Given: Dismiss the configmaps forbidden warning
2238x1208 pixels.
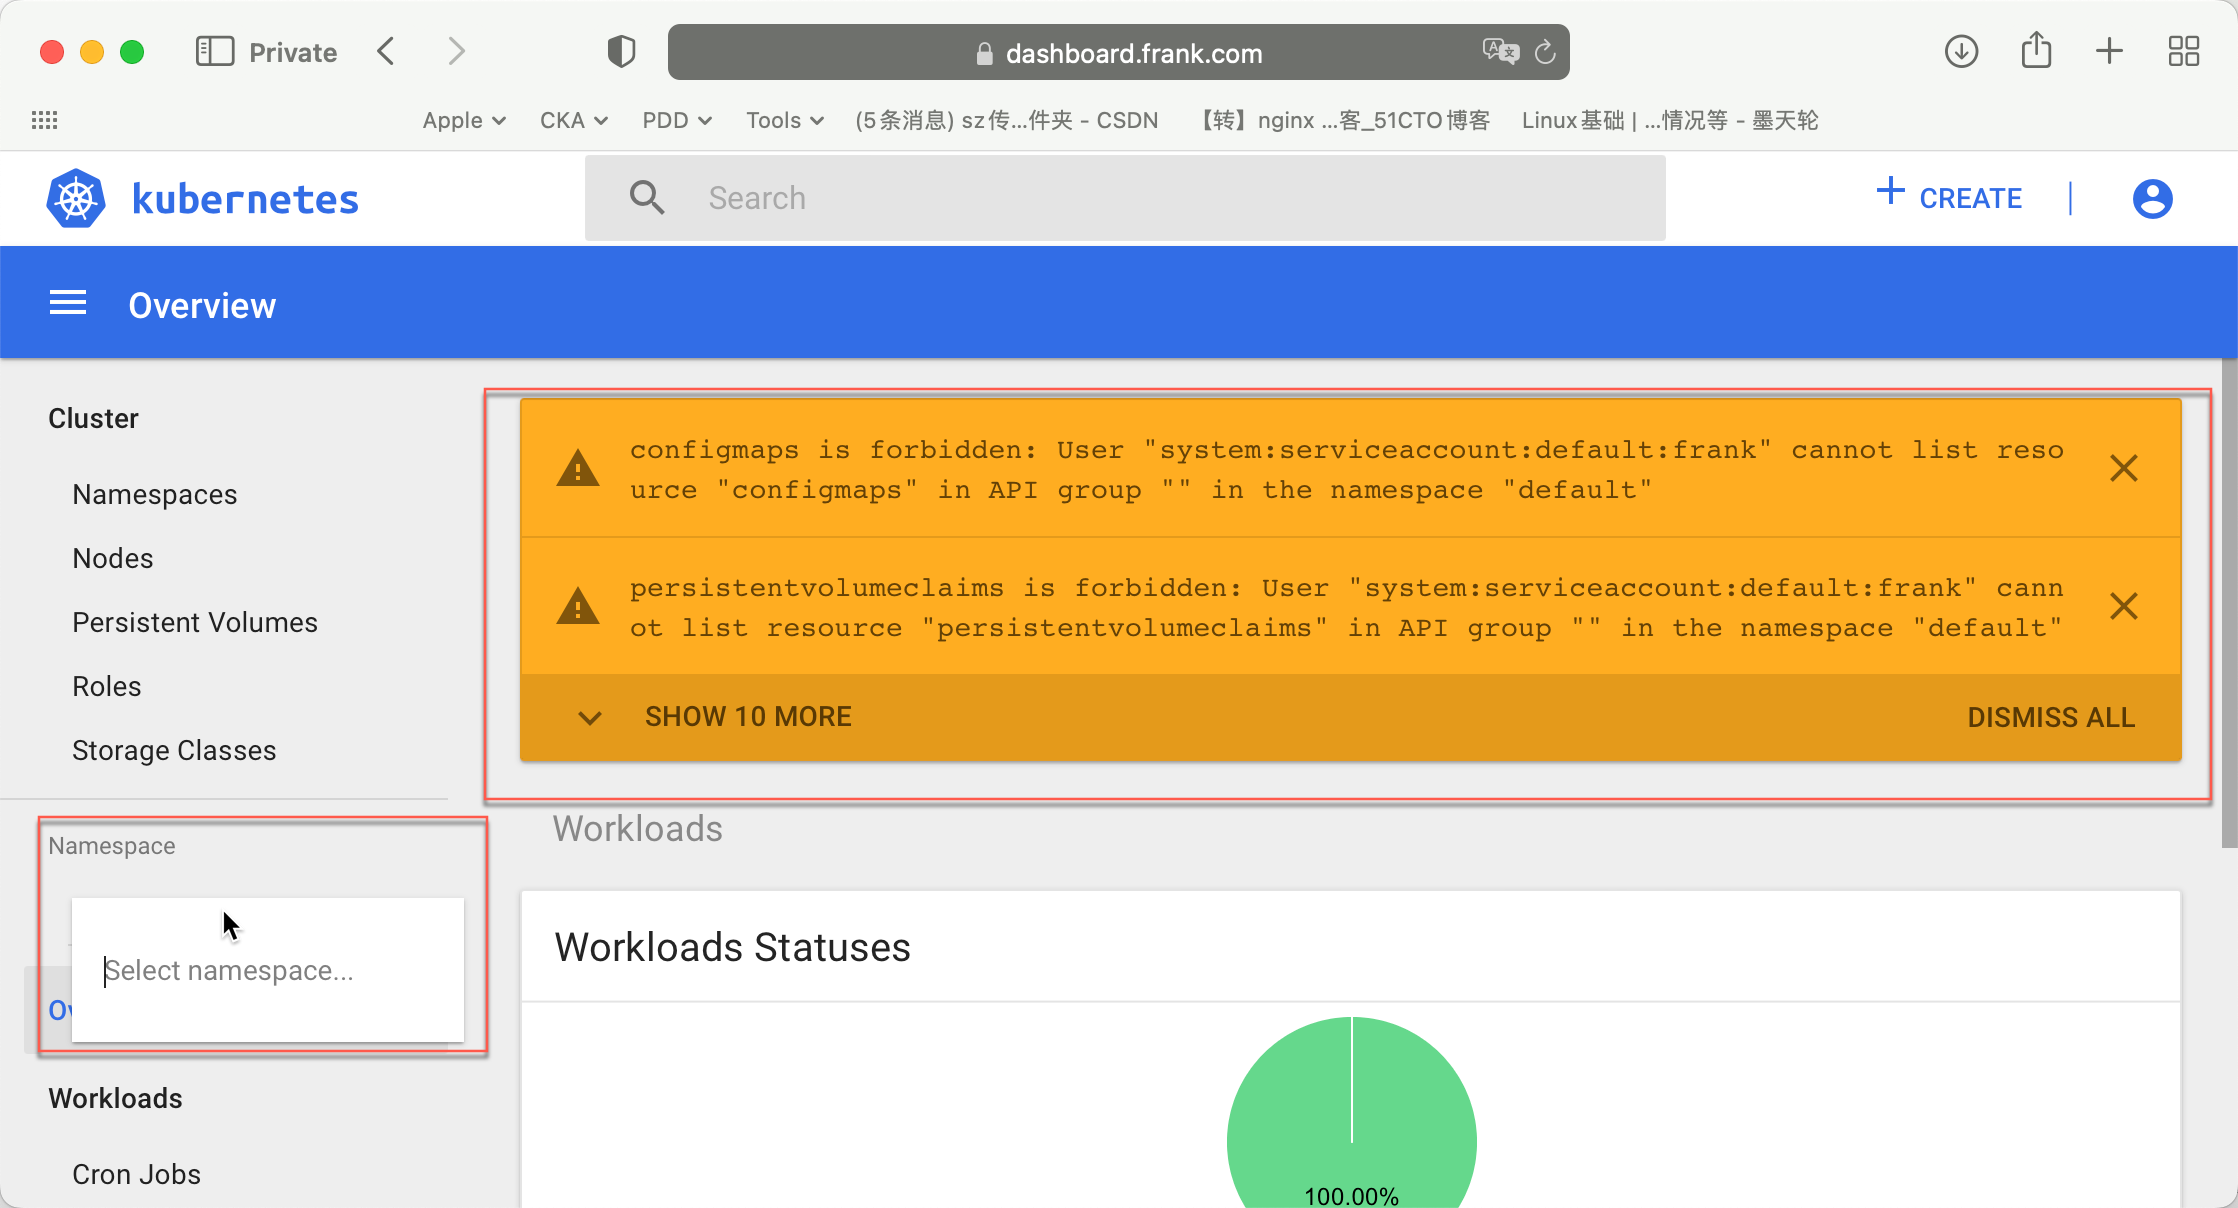Looking at the screenshot, I should 2123,468.
